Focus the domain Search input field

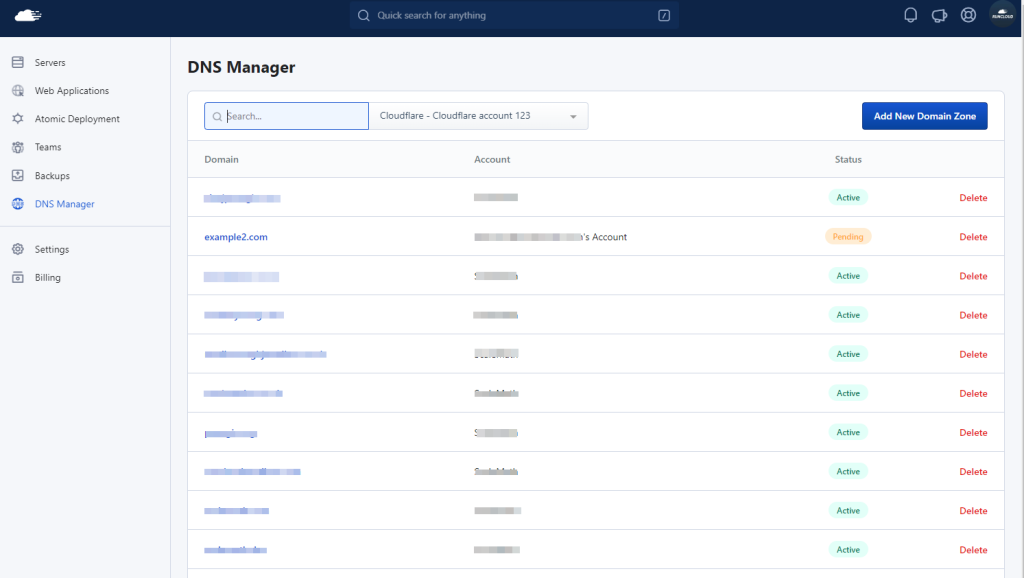point(286,116)
